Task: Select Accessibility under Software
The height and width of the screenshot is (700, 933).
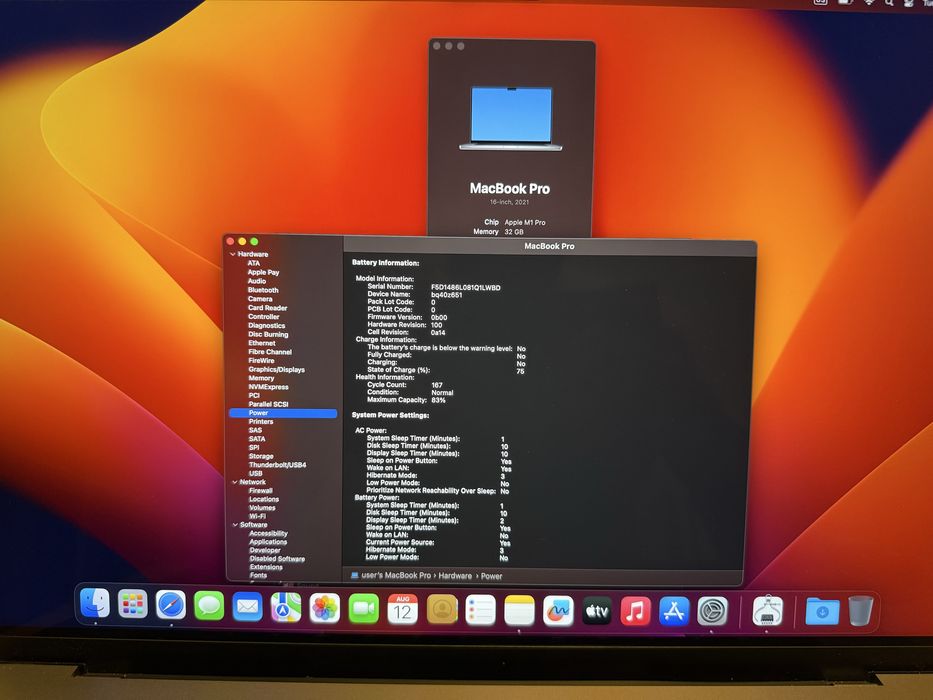Action: (268, 534)
